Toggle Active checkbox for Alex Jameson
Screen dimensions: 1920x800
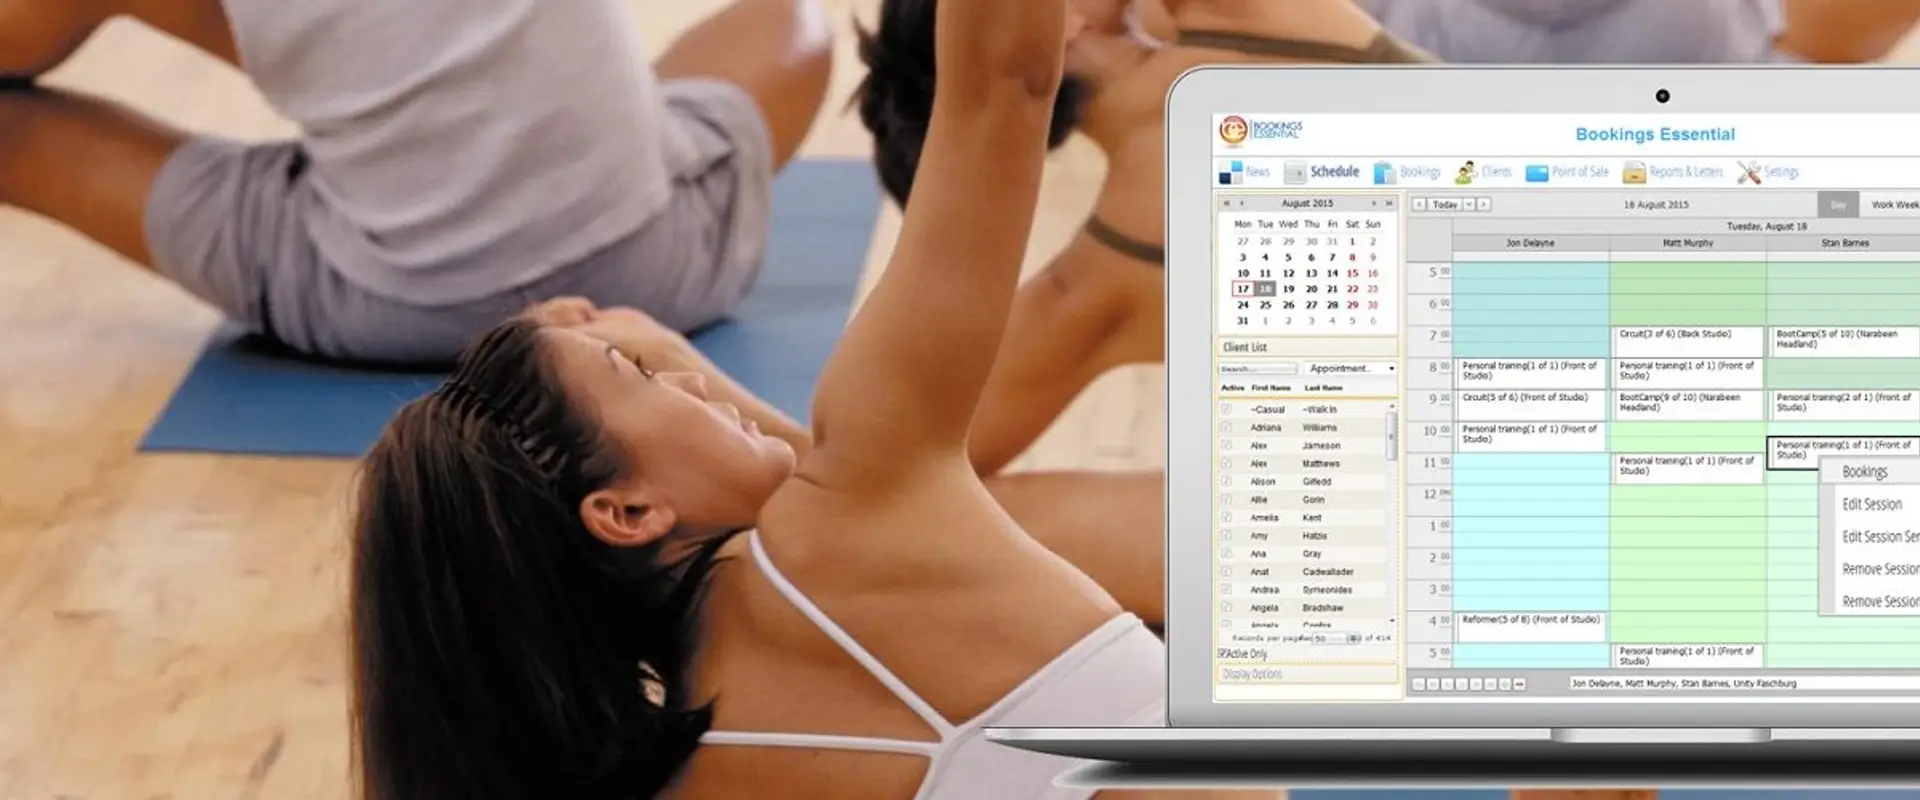(x=1226, y=445)
